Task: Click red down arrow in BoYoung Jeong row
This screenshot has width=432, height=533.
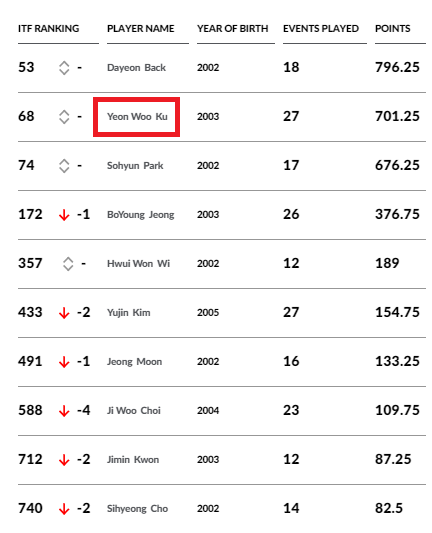Action: (x=64, y=215)
